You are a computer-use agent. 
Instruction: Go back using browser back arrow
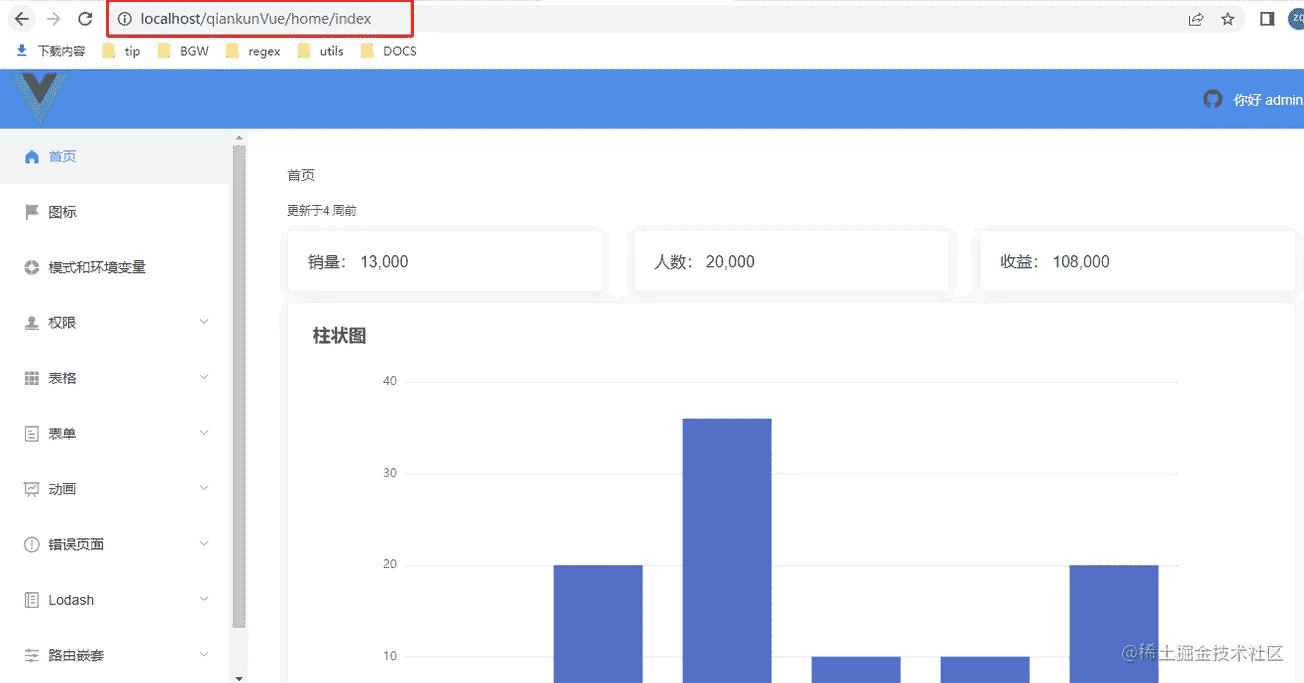click(22, 19)
